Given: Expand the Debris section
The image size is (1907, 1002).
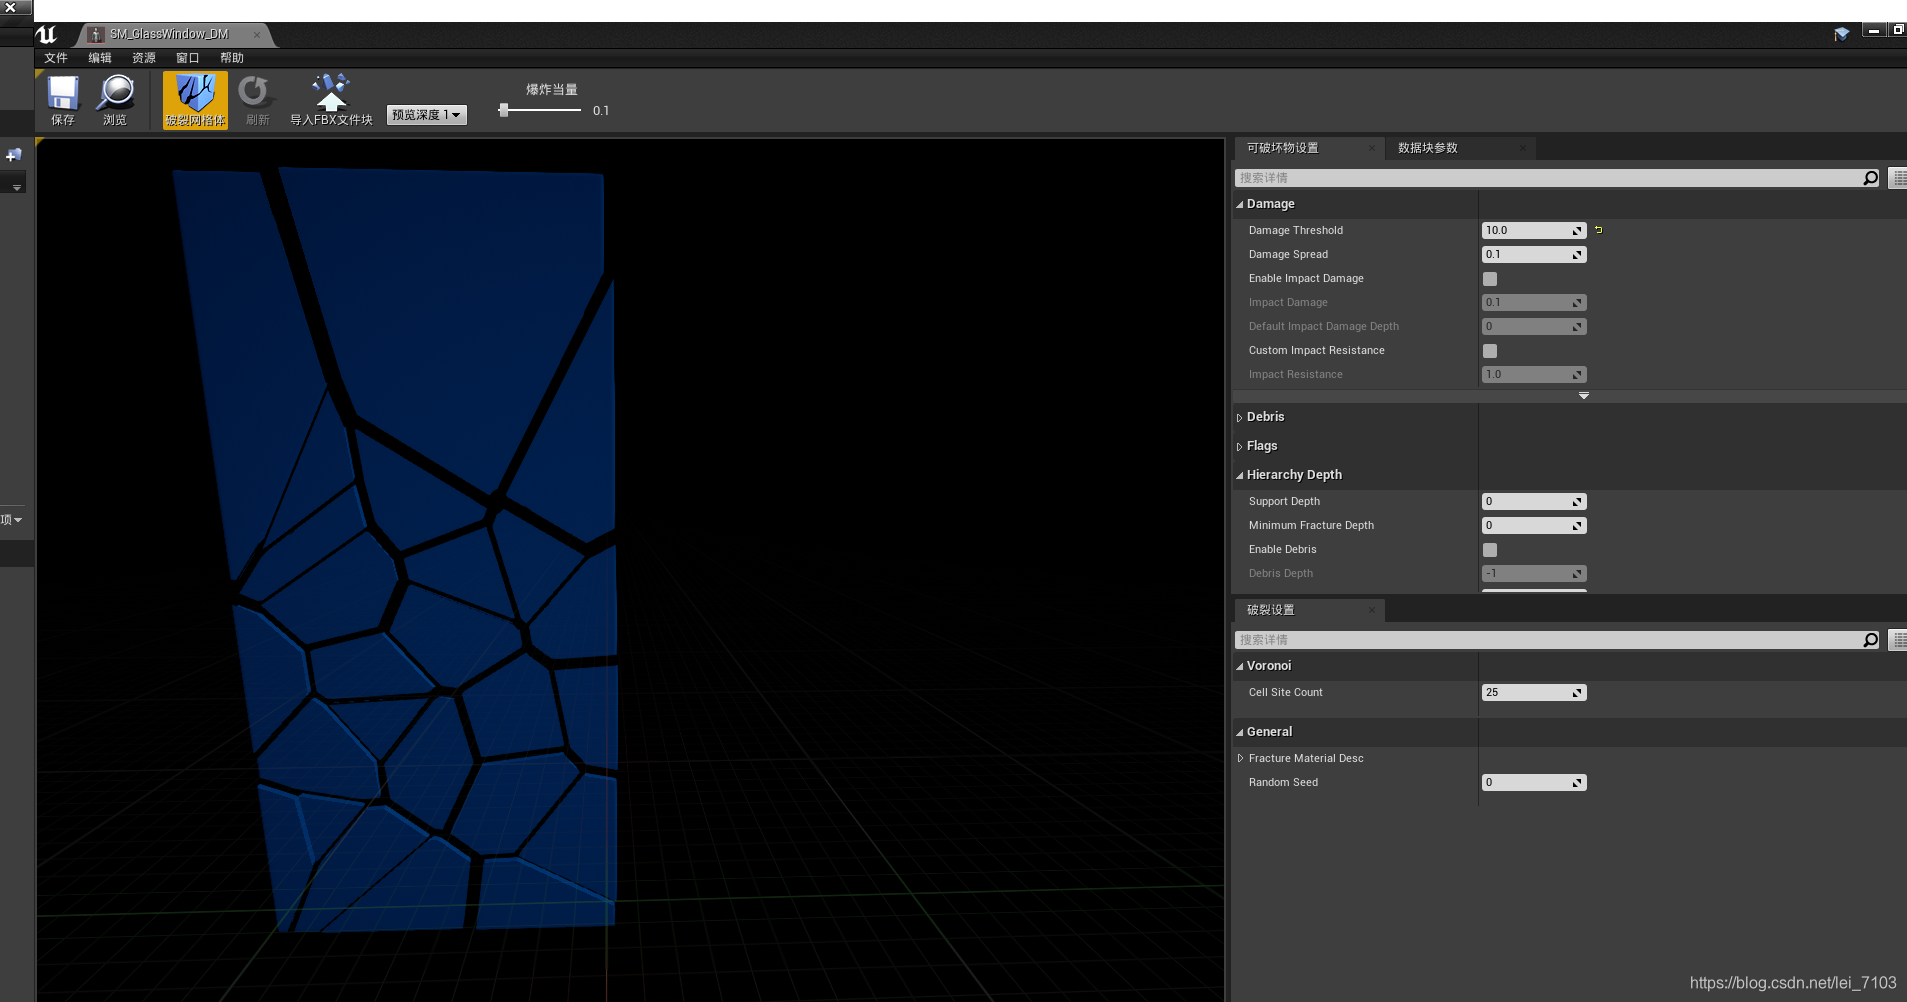Looking at the screenshot, I should coord(1240,417).
